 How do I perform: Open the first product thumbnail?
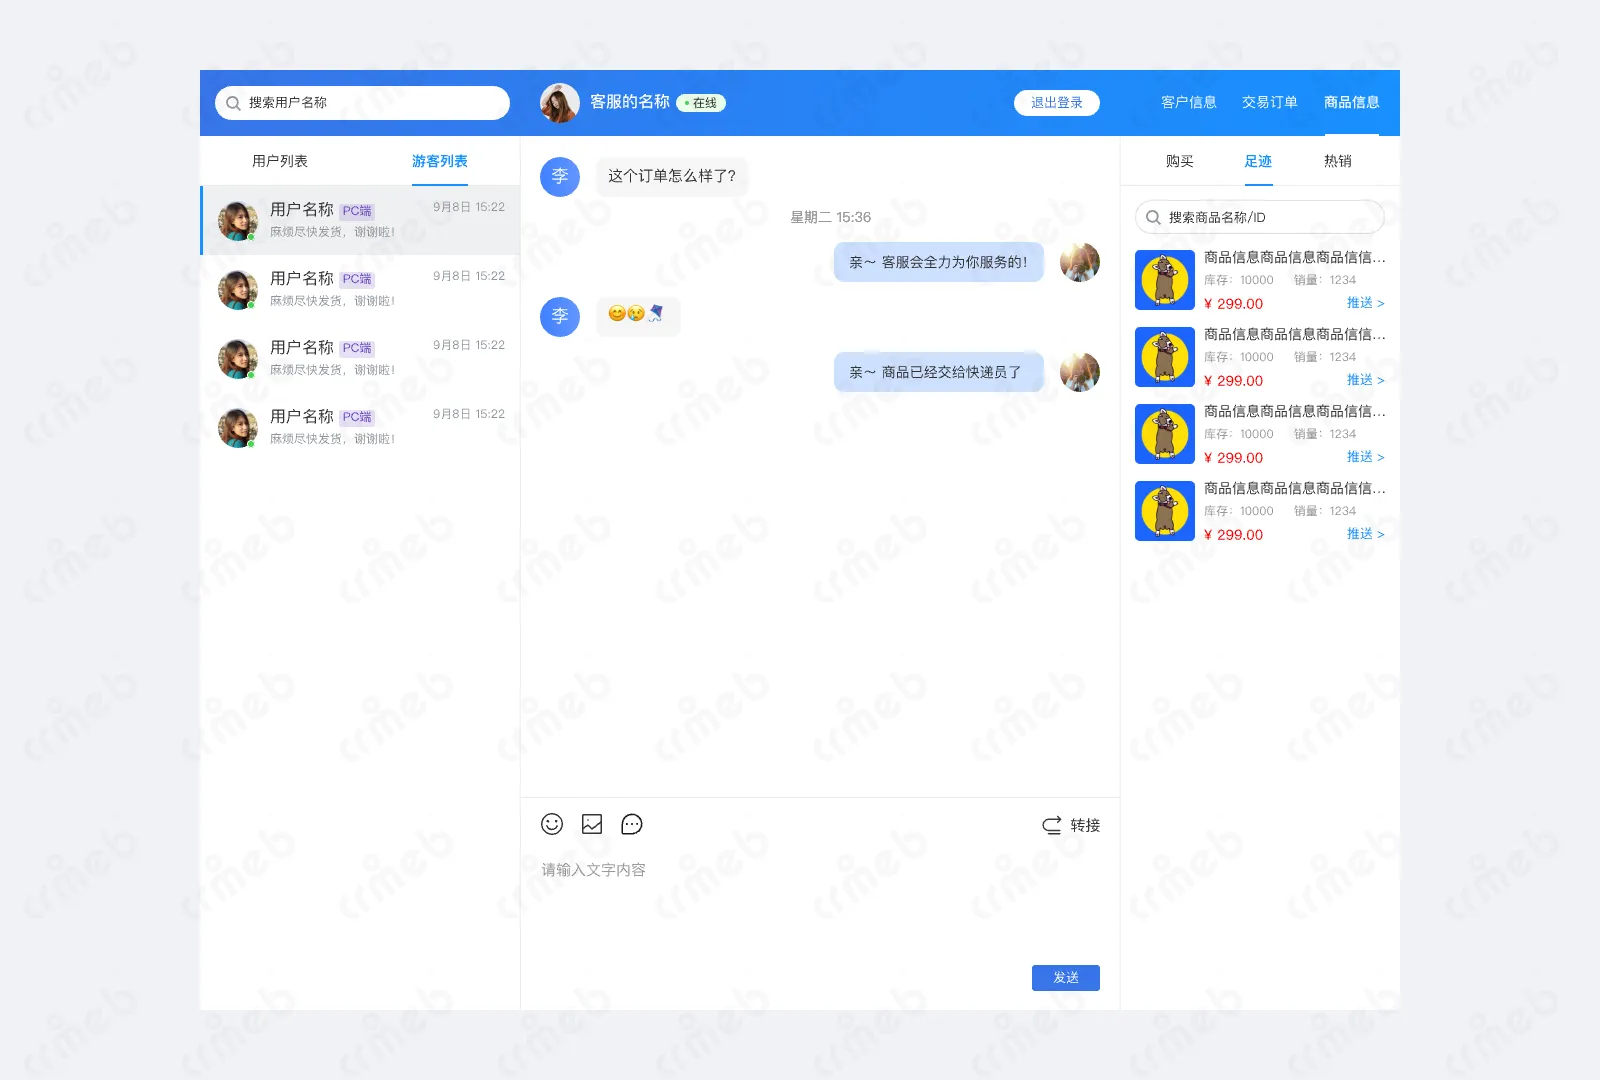point(1165,280)
